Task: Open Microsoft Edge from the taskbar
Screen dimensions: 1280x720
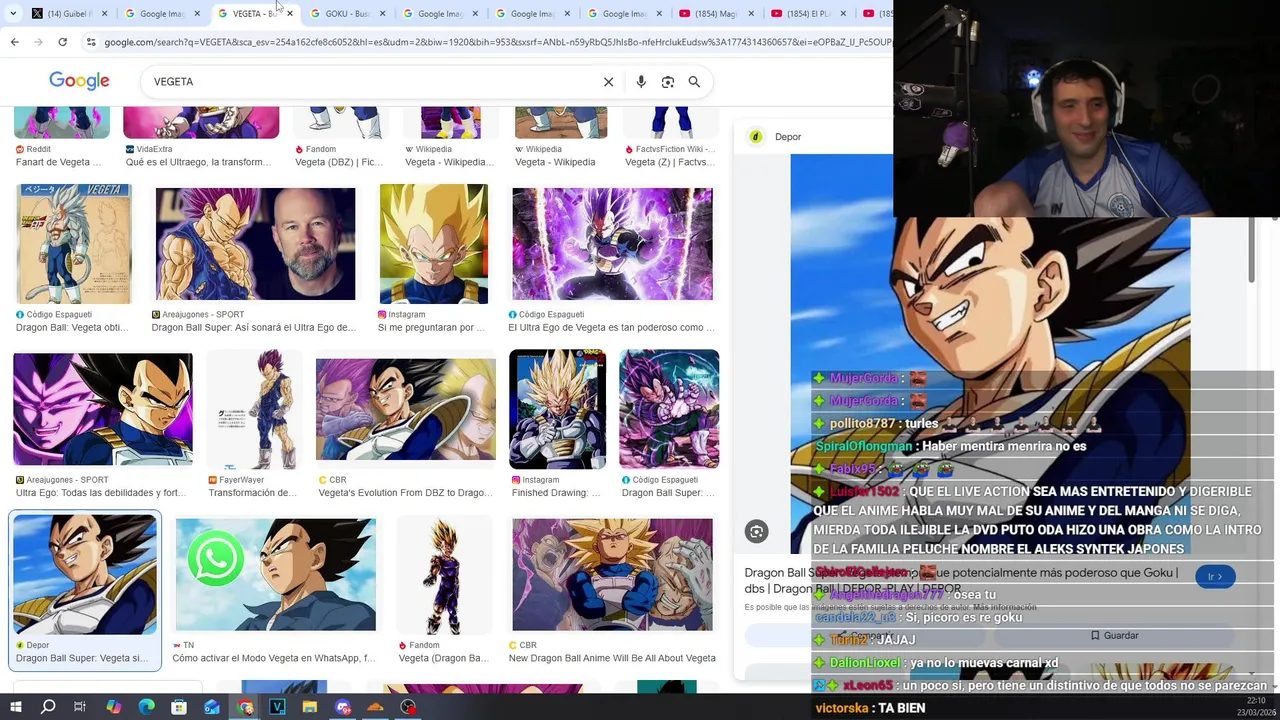Action: pos(146,707)
